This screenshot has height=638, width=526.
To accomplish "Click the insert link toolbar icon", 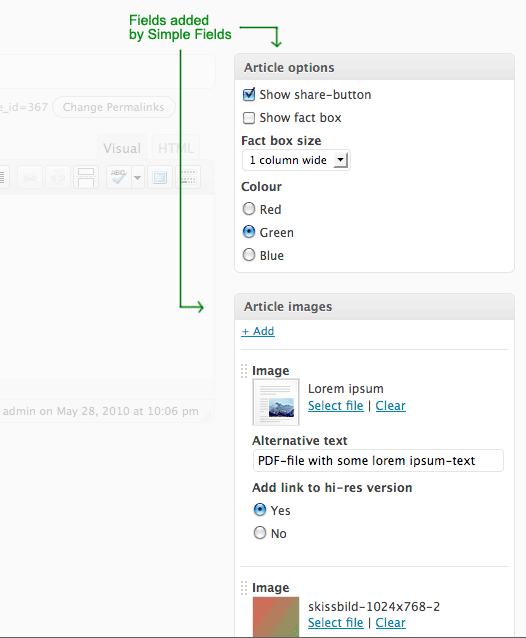I will click(30, 177).
